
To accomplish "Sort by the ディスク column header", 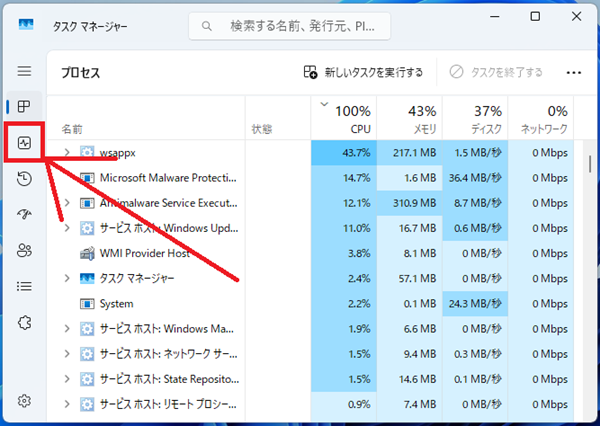I will [475, 118].
